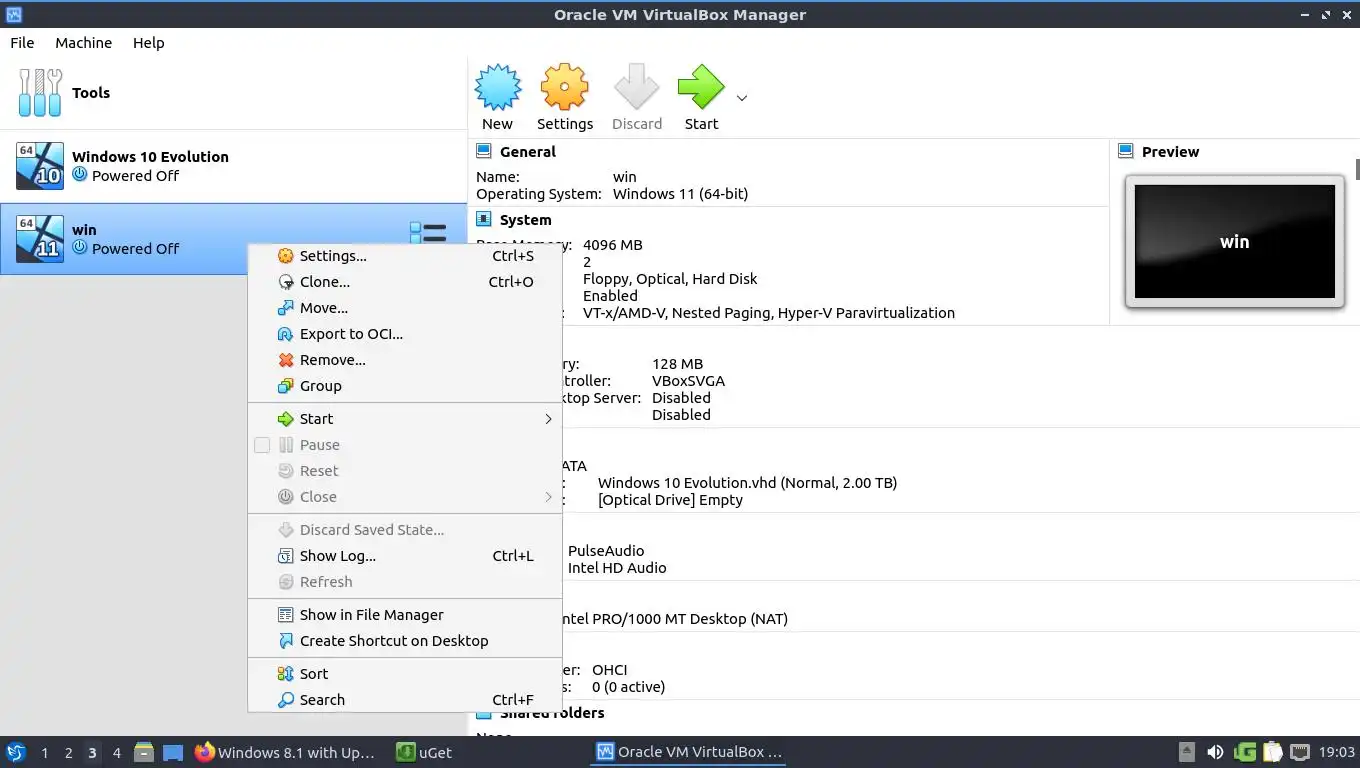Click the System section header
The height and width of the screenshot is (768, 1360).
pos(525,220)
